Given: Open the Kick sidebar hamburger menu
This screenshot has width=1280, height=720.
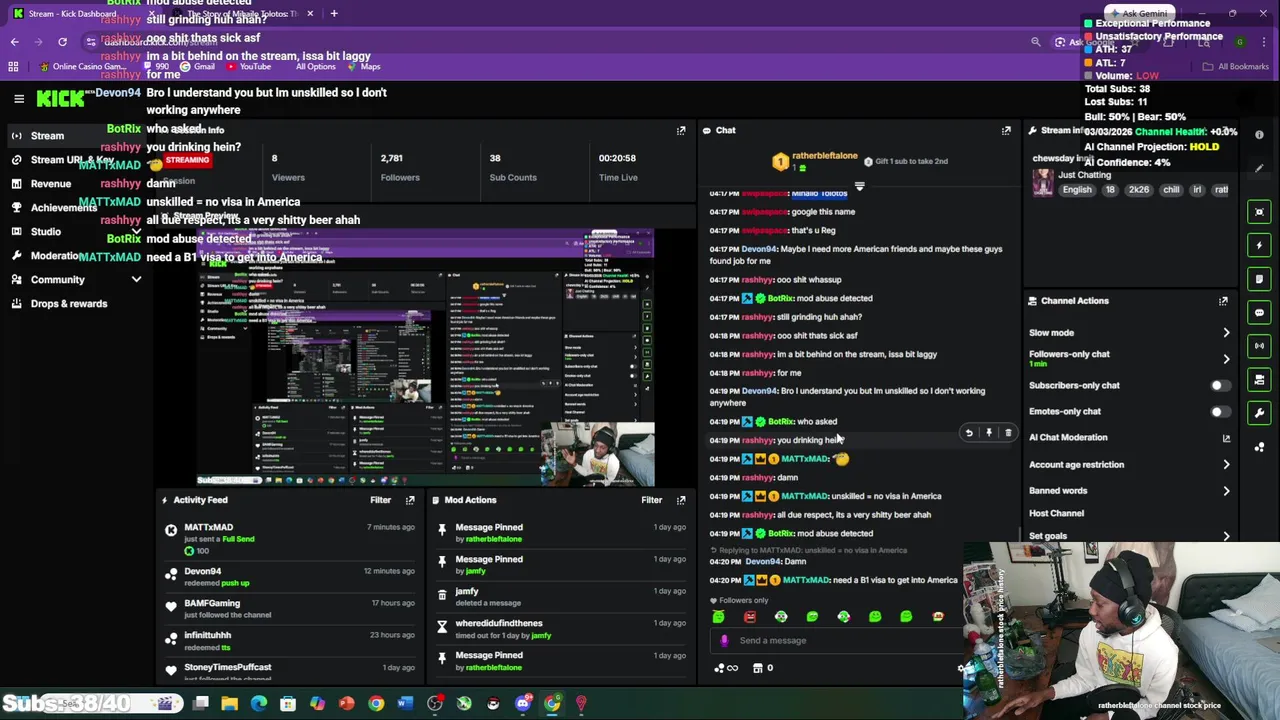Looking at the screenshot, I should pos(19,98).
